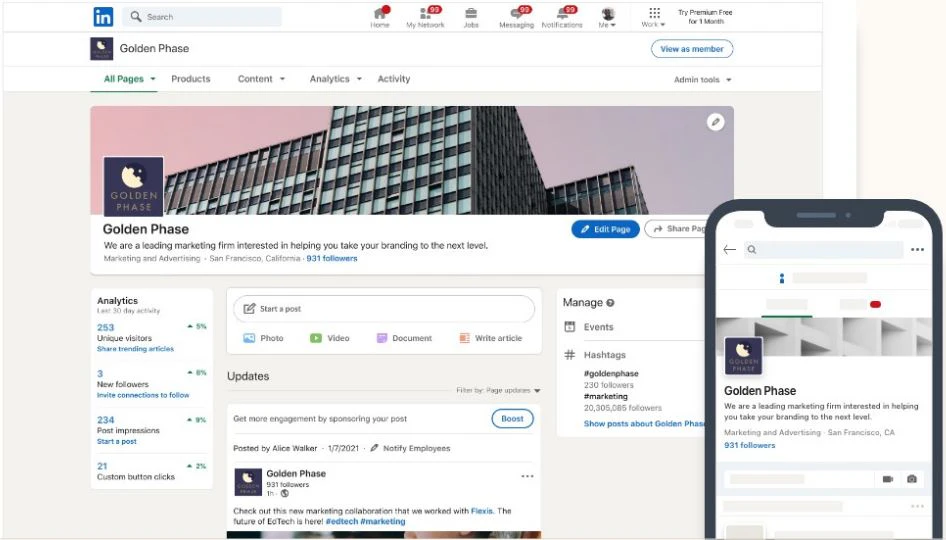946x540 pixels.
Task: Click Write article option
Action: coord(490,338)
